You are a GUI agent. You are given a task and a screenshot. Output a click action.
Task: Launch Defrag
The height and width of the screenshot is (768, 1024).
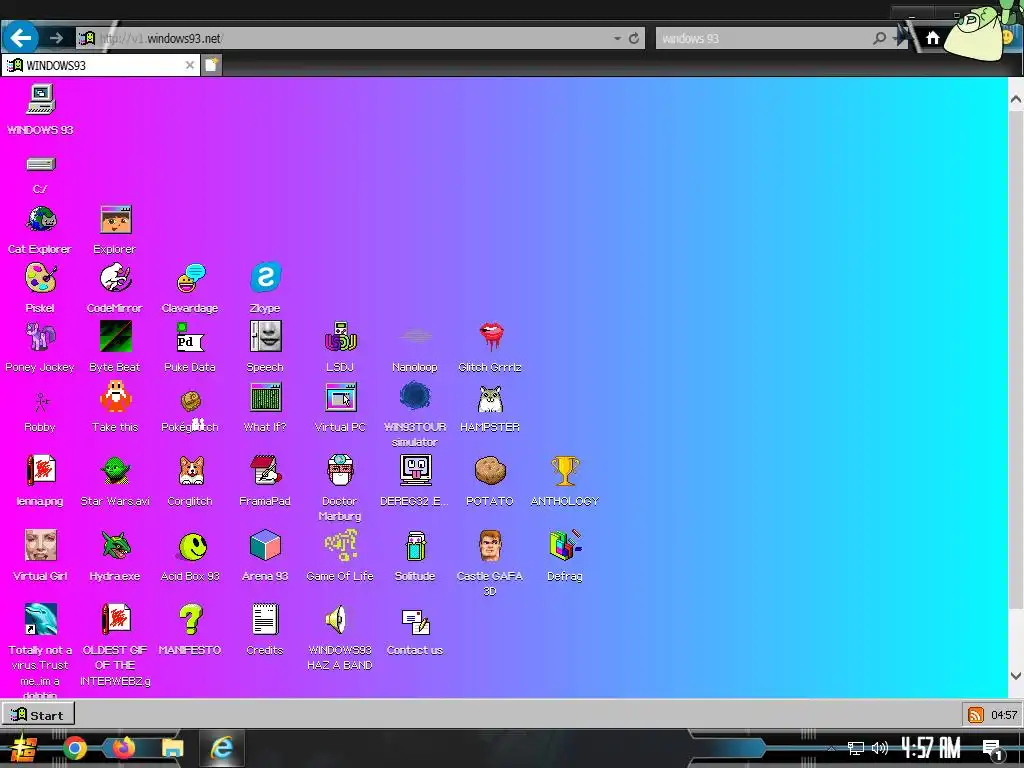tap(565, 545)
